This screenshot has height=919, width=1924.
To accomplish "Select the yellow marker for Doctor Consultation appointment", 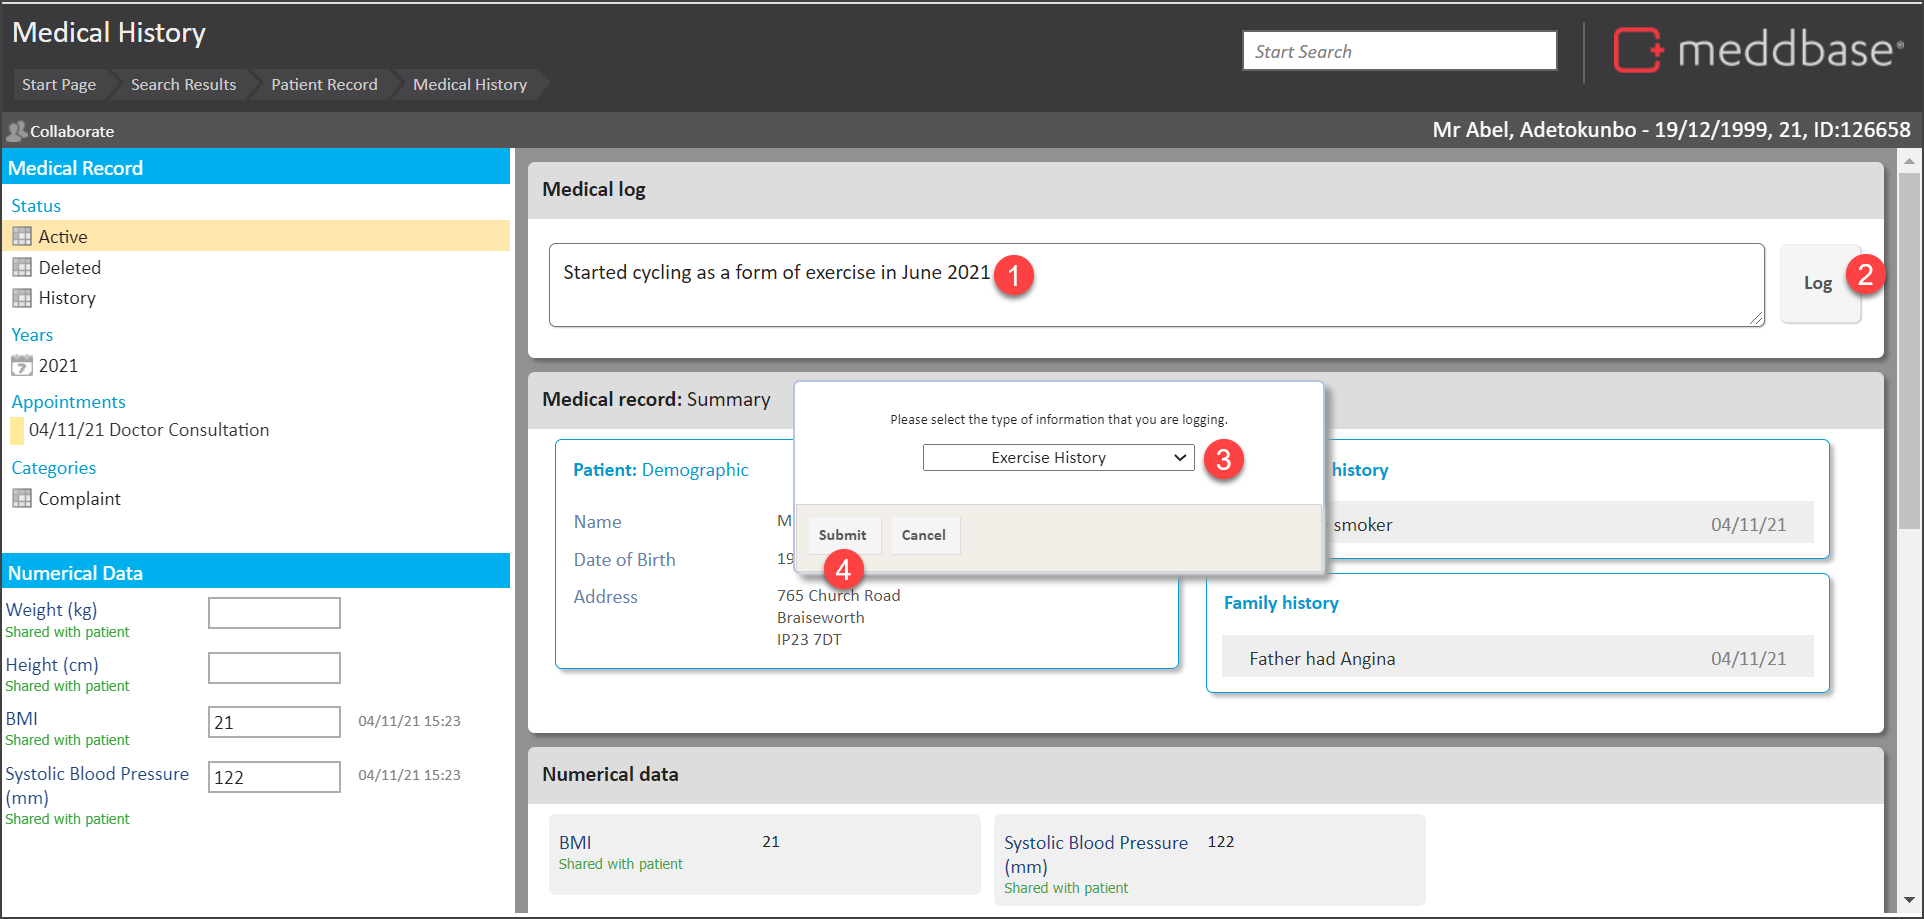I will pyautogui.click(x=17, y=431).
